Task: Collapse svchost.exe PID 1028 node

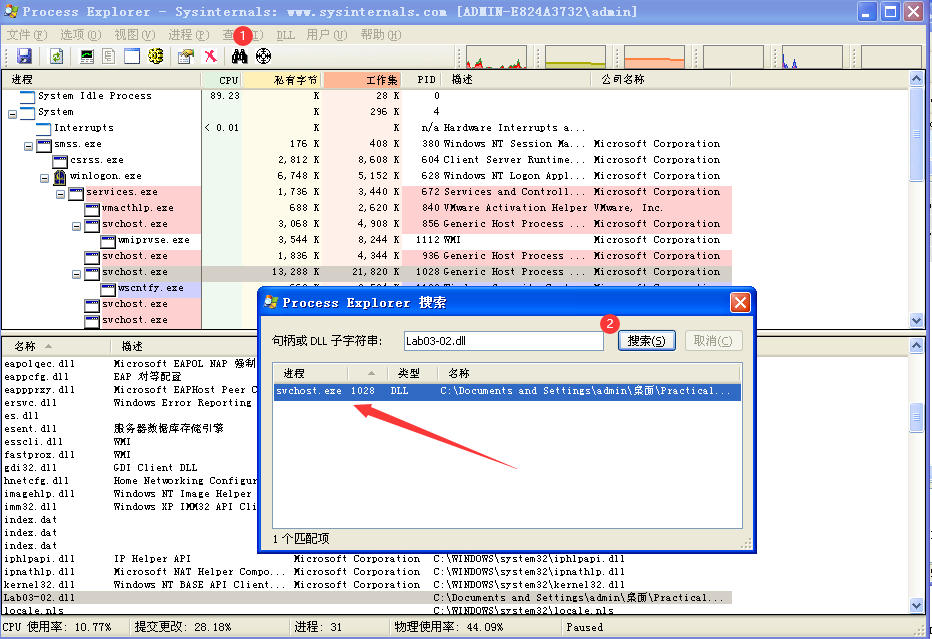Action: (x=76, y=275)
